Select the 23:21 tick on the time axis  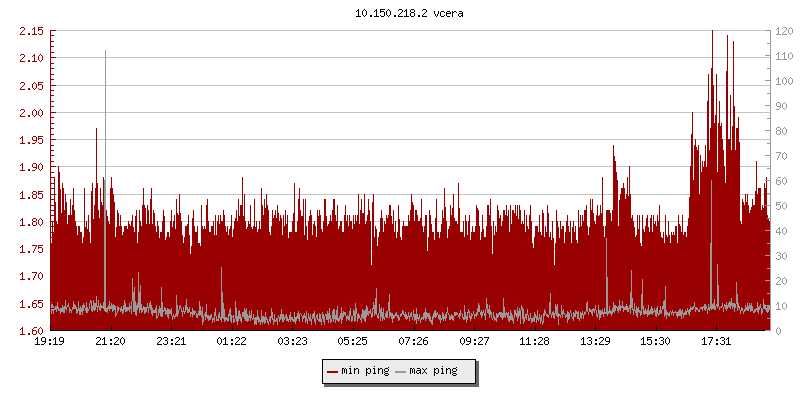[171, 342]
